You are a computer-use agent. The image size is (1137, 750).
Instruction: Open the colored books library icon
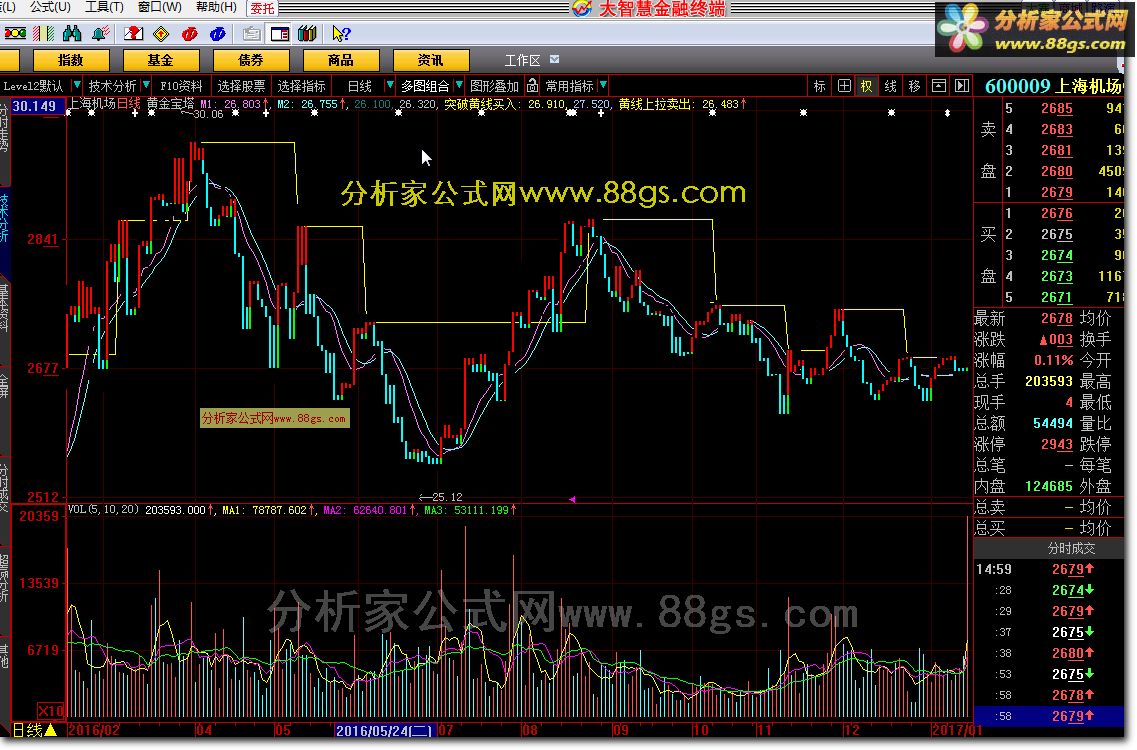[x=307, y=33]
